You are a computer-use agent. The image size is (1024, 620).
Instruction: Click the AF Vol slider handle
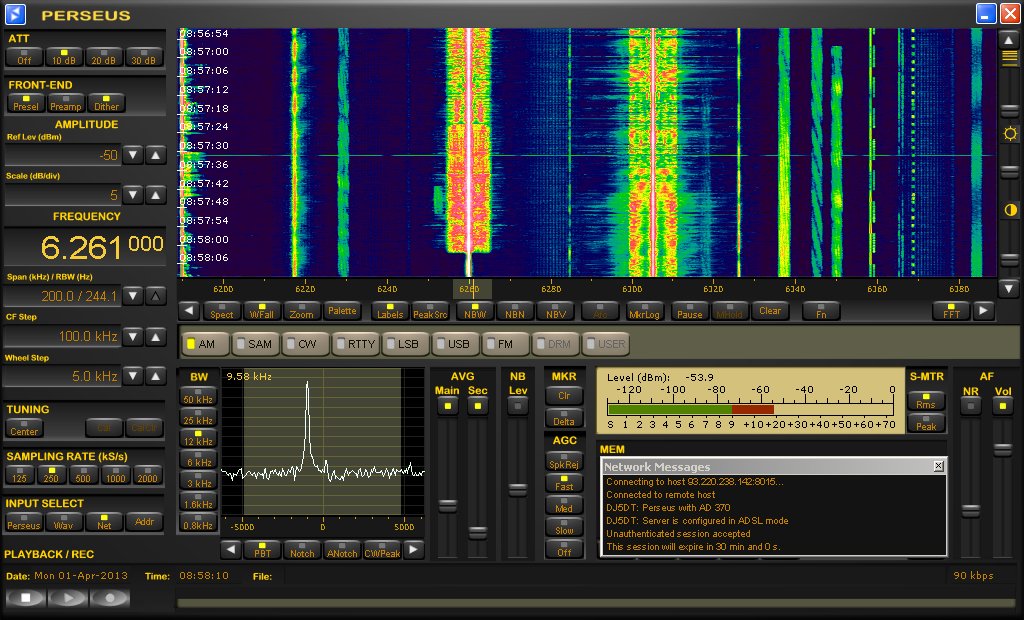[1001, 449]
